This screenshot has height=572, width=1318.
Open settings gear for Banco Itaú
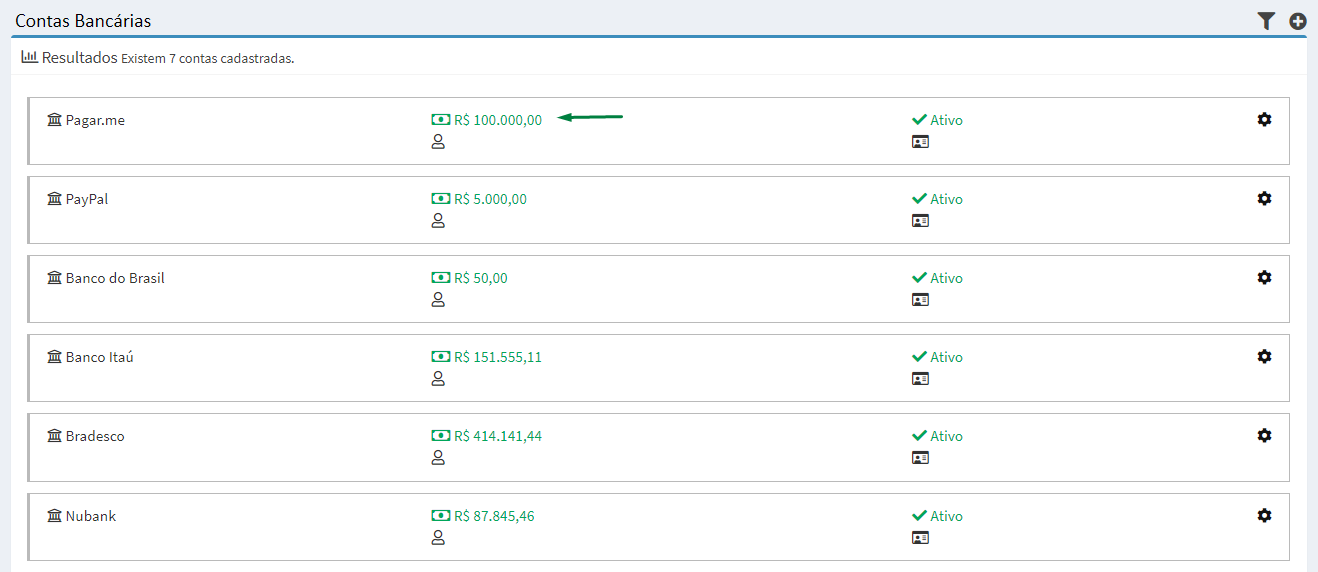[1264, 357]
